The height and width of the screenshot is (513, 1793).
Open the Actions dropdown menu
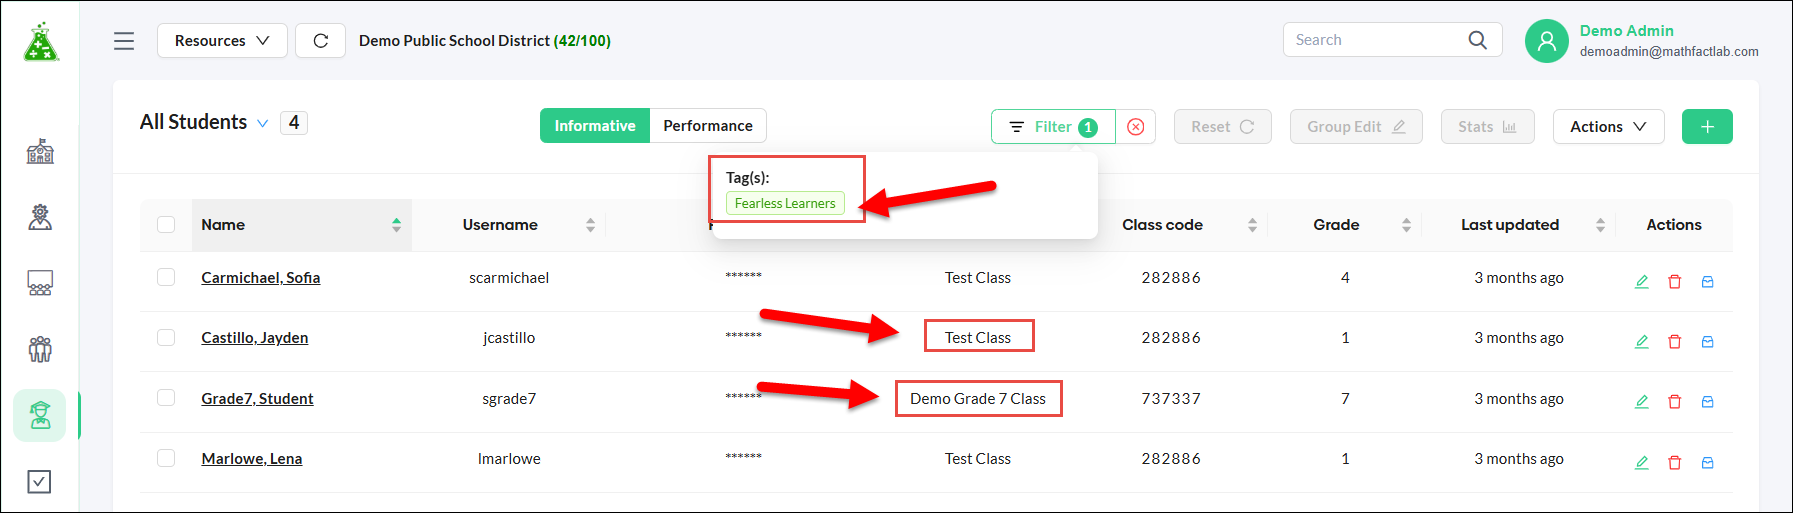[x=1608, y=127]
